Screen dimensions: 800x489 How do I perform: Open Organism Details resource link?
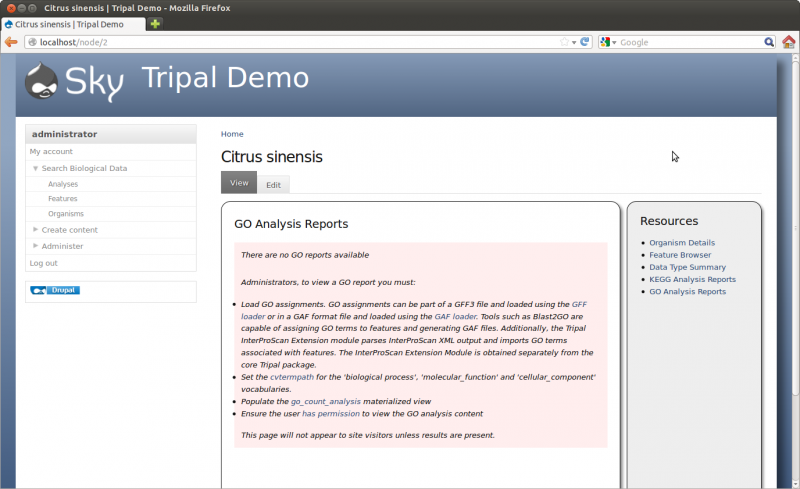682,242
